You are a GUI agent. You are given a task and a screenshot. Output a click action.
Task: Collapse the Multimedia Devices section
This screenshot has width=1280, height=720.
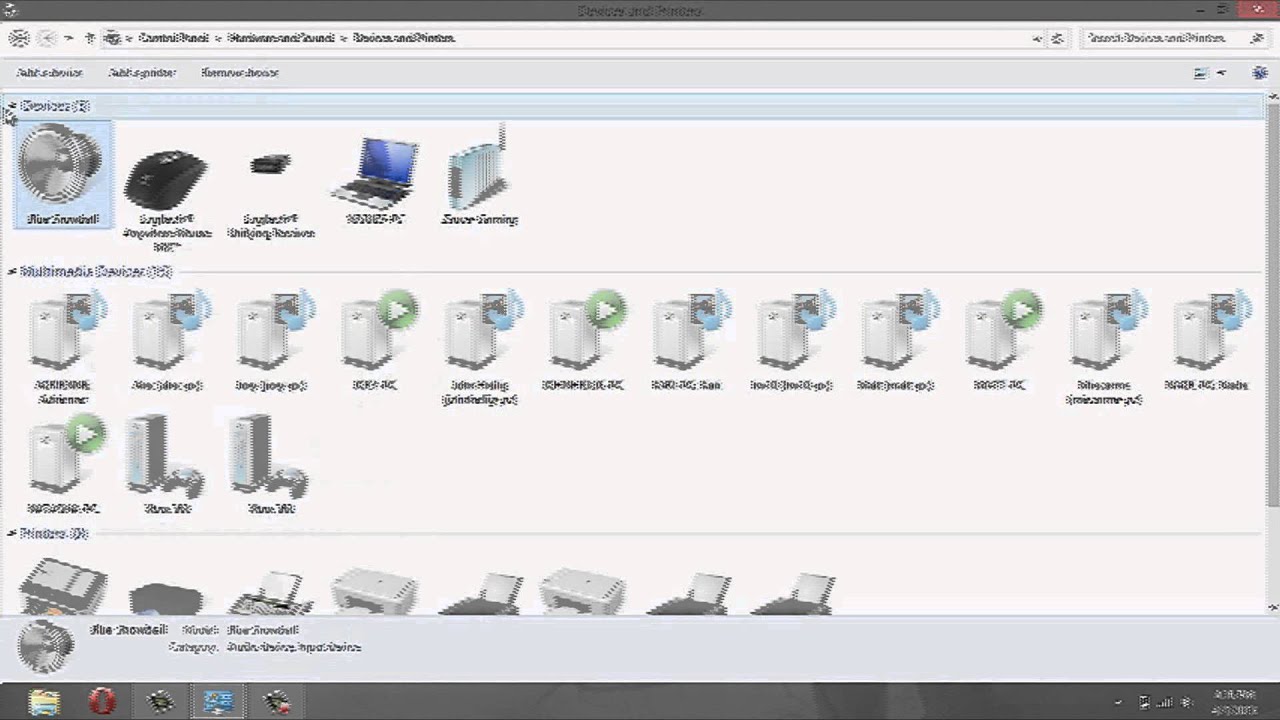point(12,271)
